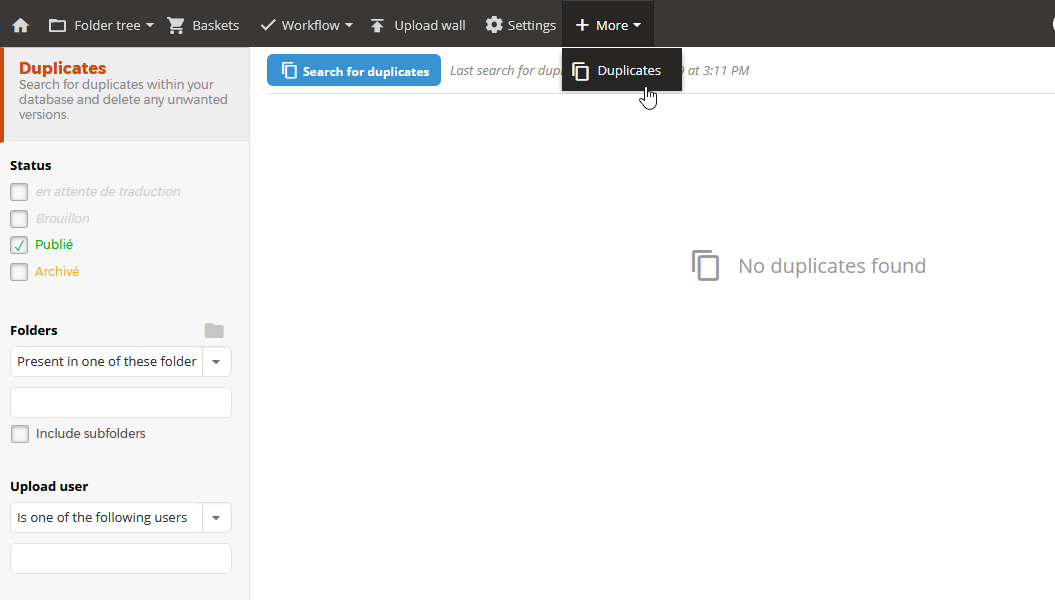Click the More dropdown caret
The height and width of the screenshot is (600, 1055).
(x=636, y=26)
